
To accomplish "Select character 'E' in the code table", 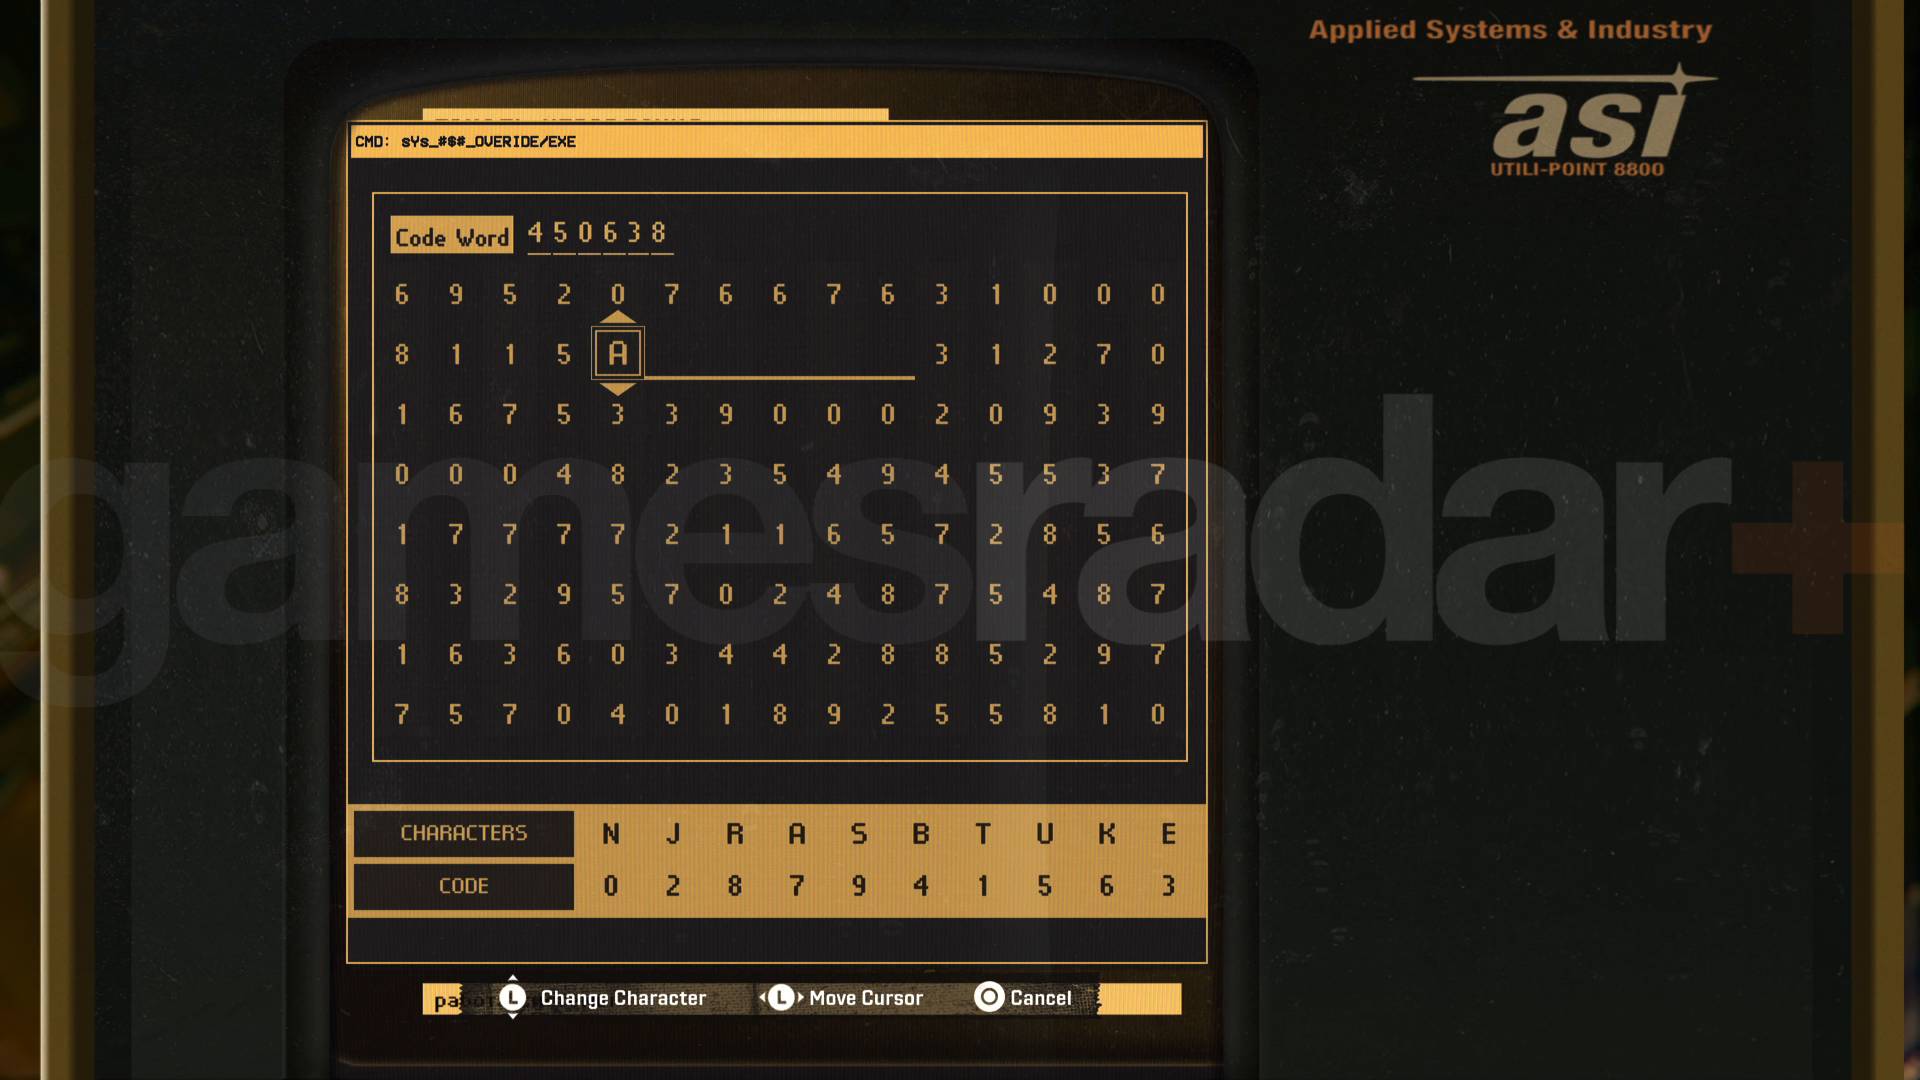I will (1166, 832).
